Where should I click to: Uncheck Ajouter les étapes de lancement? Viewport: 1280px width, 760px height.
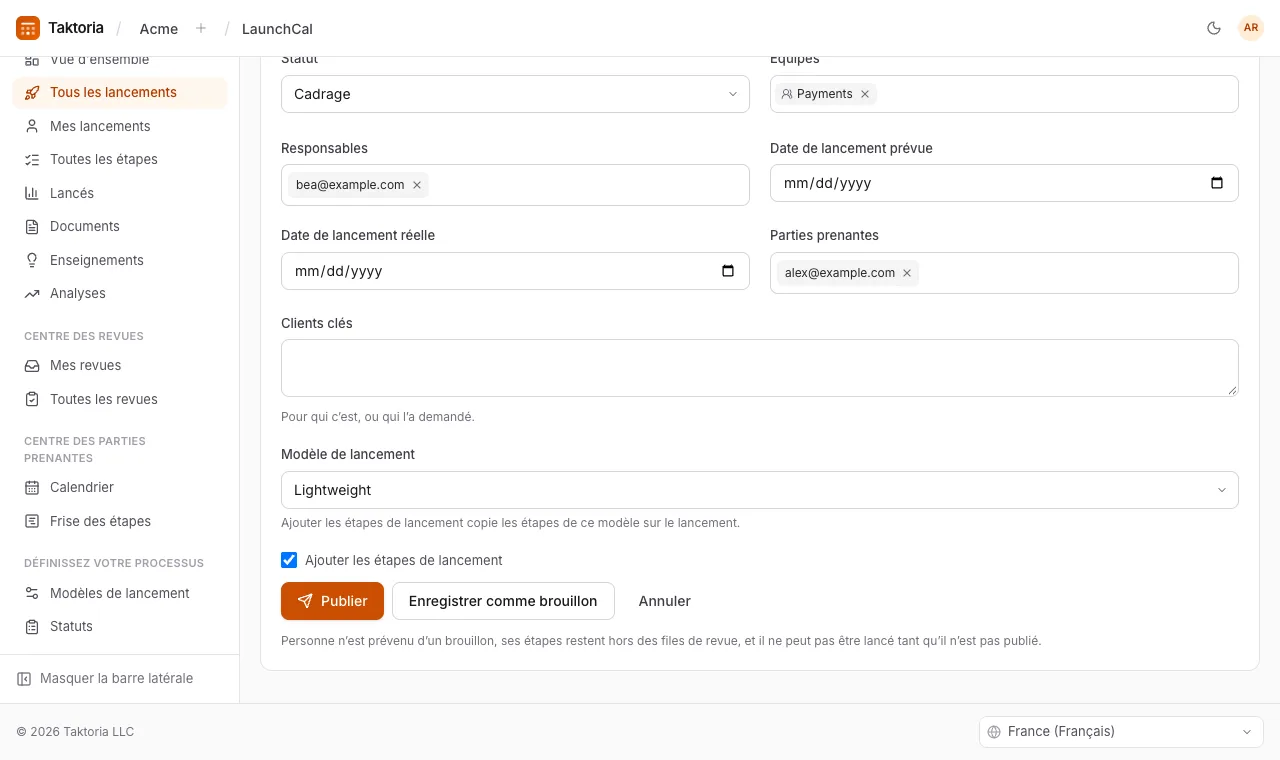coord(289,560)
